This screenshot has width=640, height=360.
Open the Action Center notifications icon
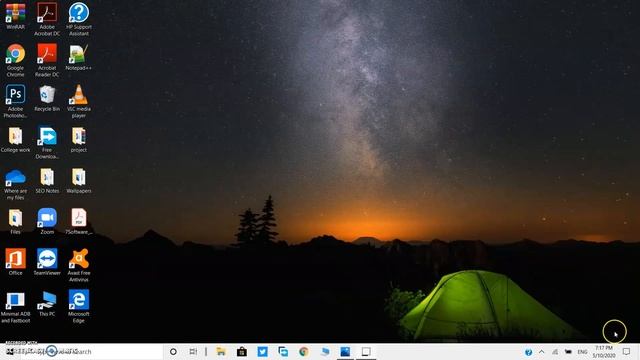click(x=627, y=351)
